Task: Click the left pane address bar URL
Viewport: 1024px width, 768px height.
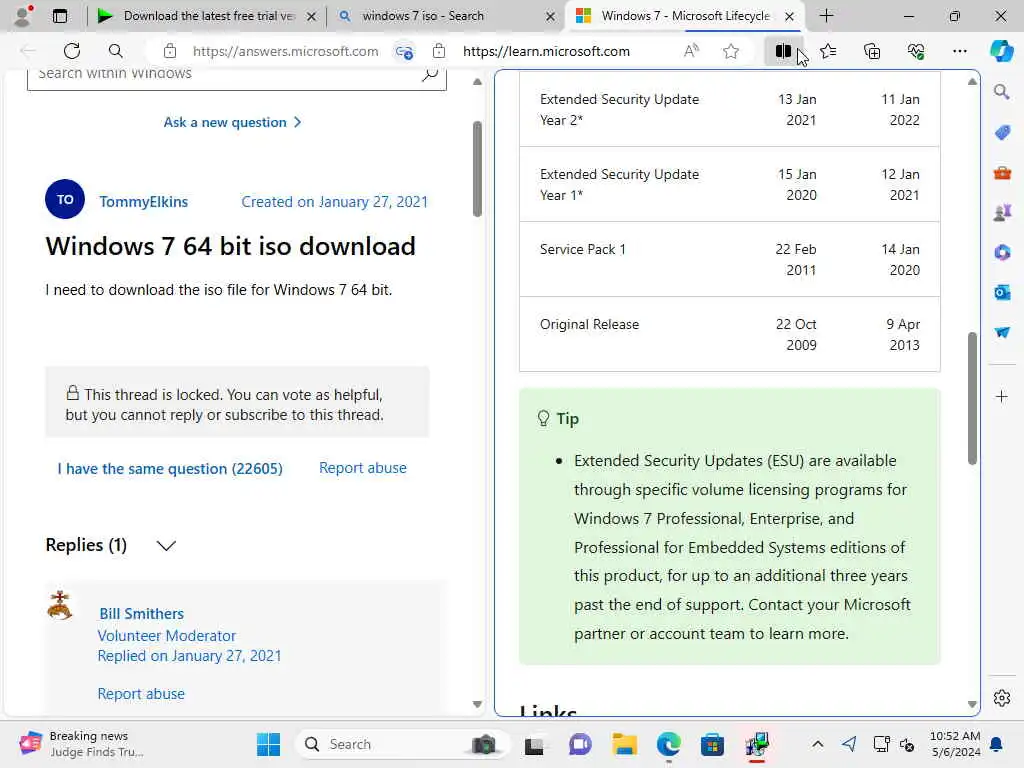Action: pyautogui.click(x=285, y=51)
